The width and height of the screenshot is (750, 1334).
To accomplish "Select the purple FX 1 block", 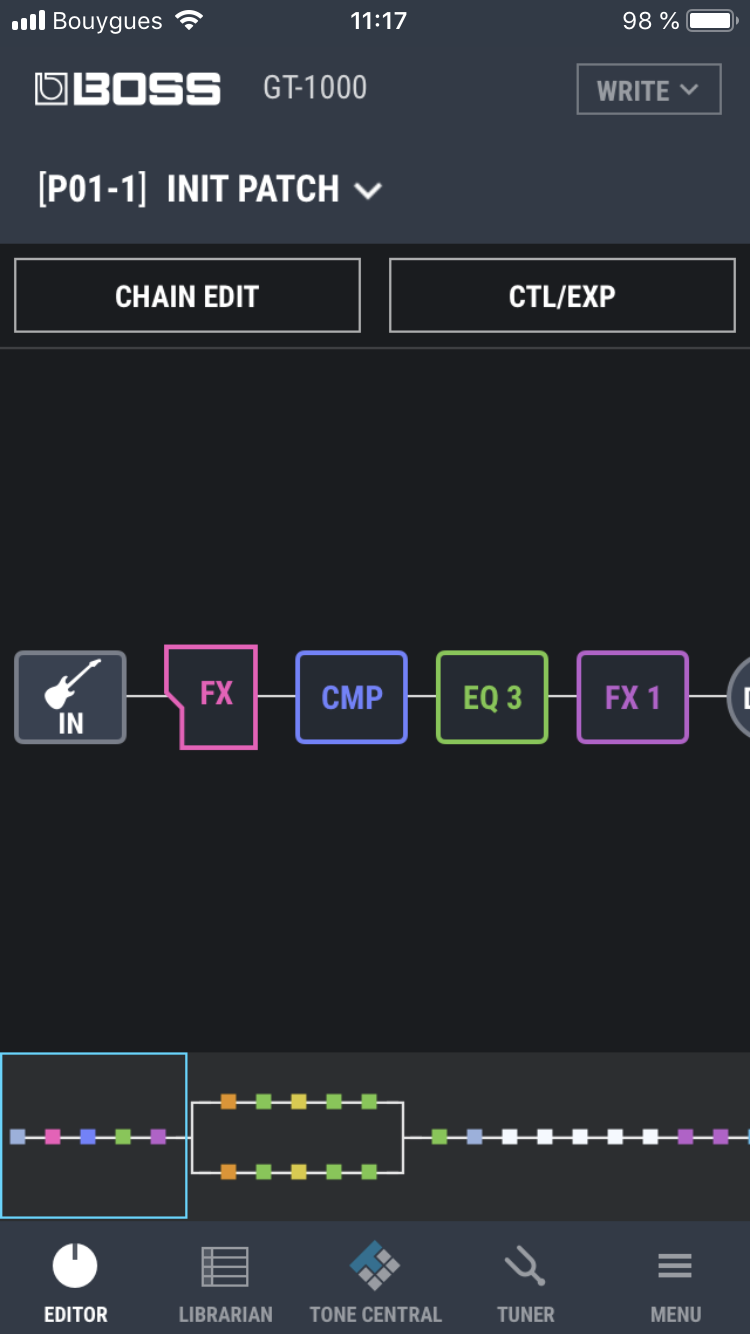I will (x=632, y=697).
